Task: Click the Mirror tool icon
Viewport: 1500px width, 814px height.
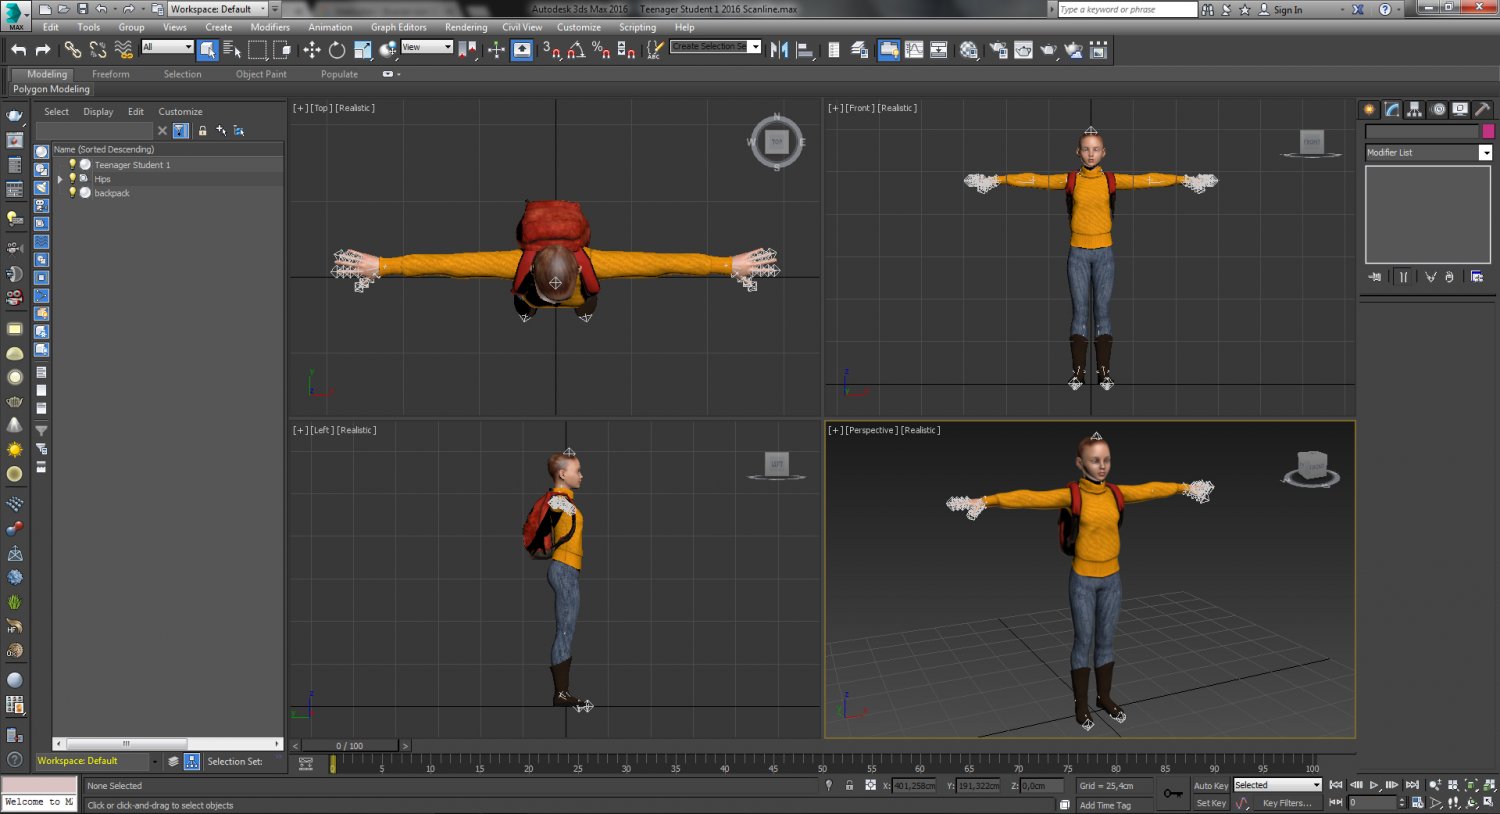Action: [x=780, y=49]
